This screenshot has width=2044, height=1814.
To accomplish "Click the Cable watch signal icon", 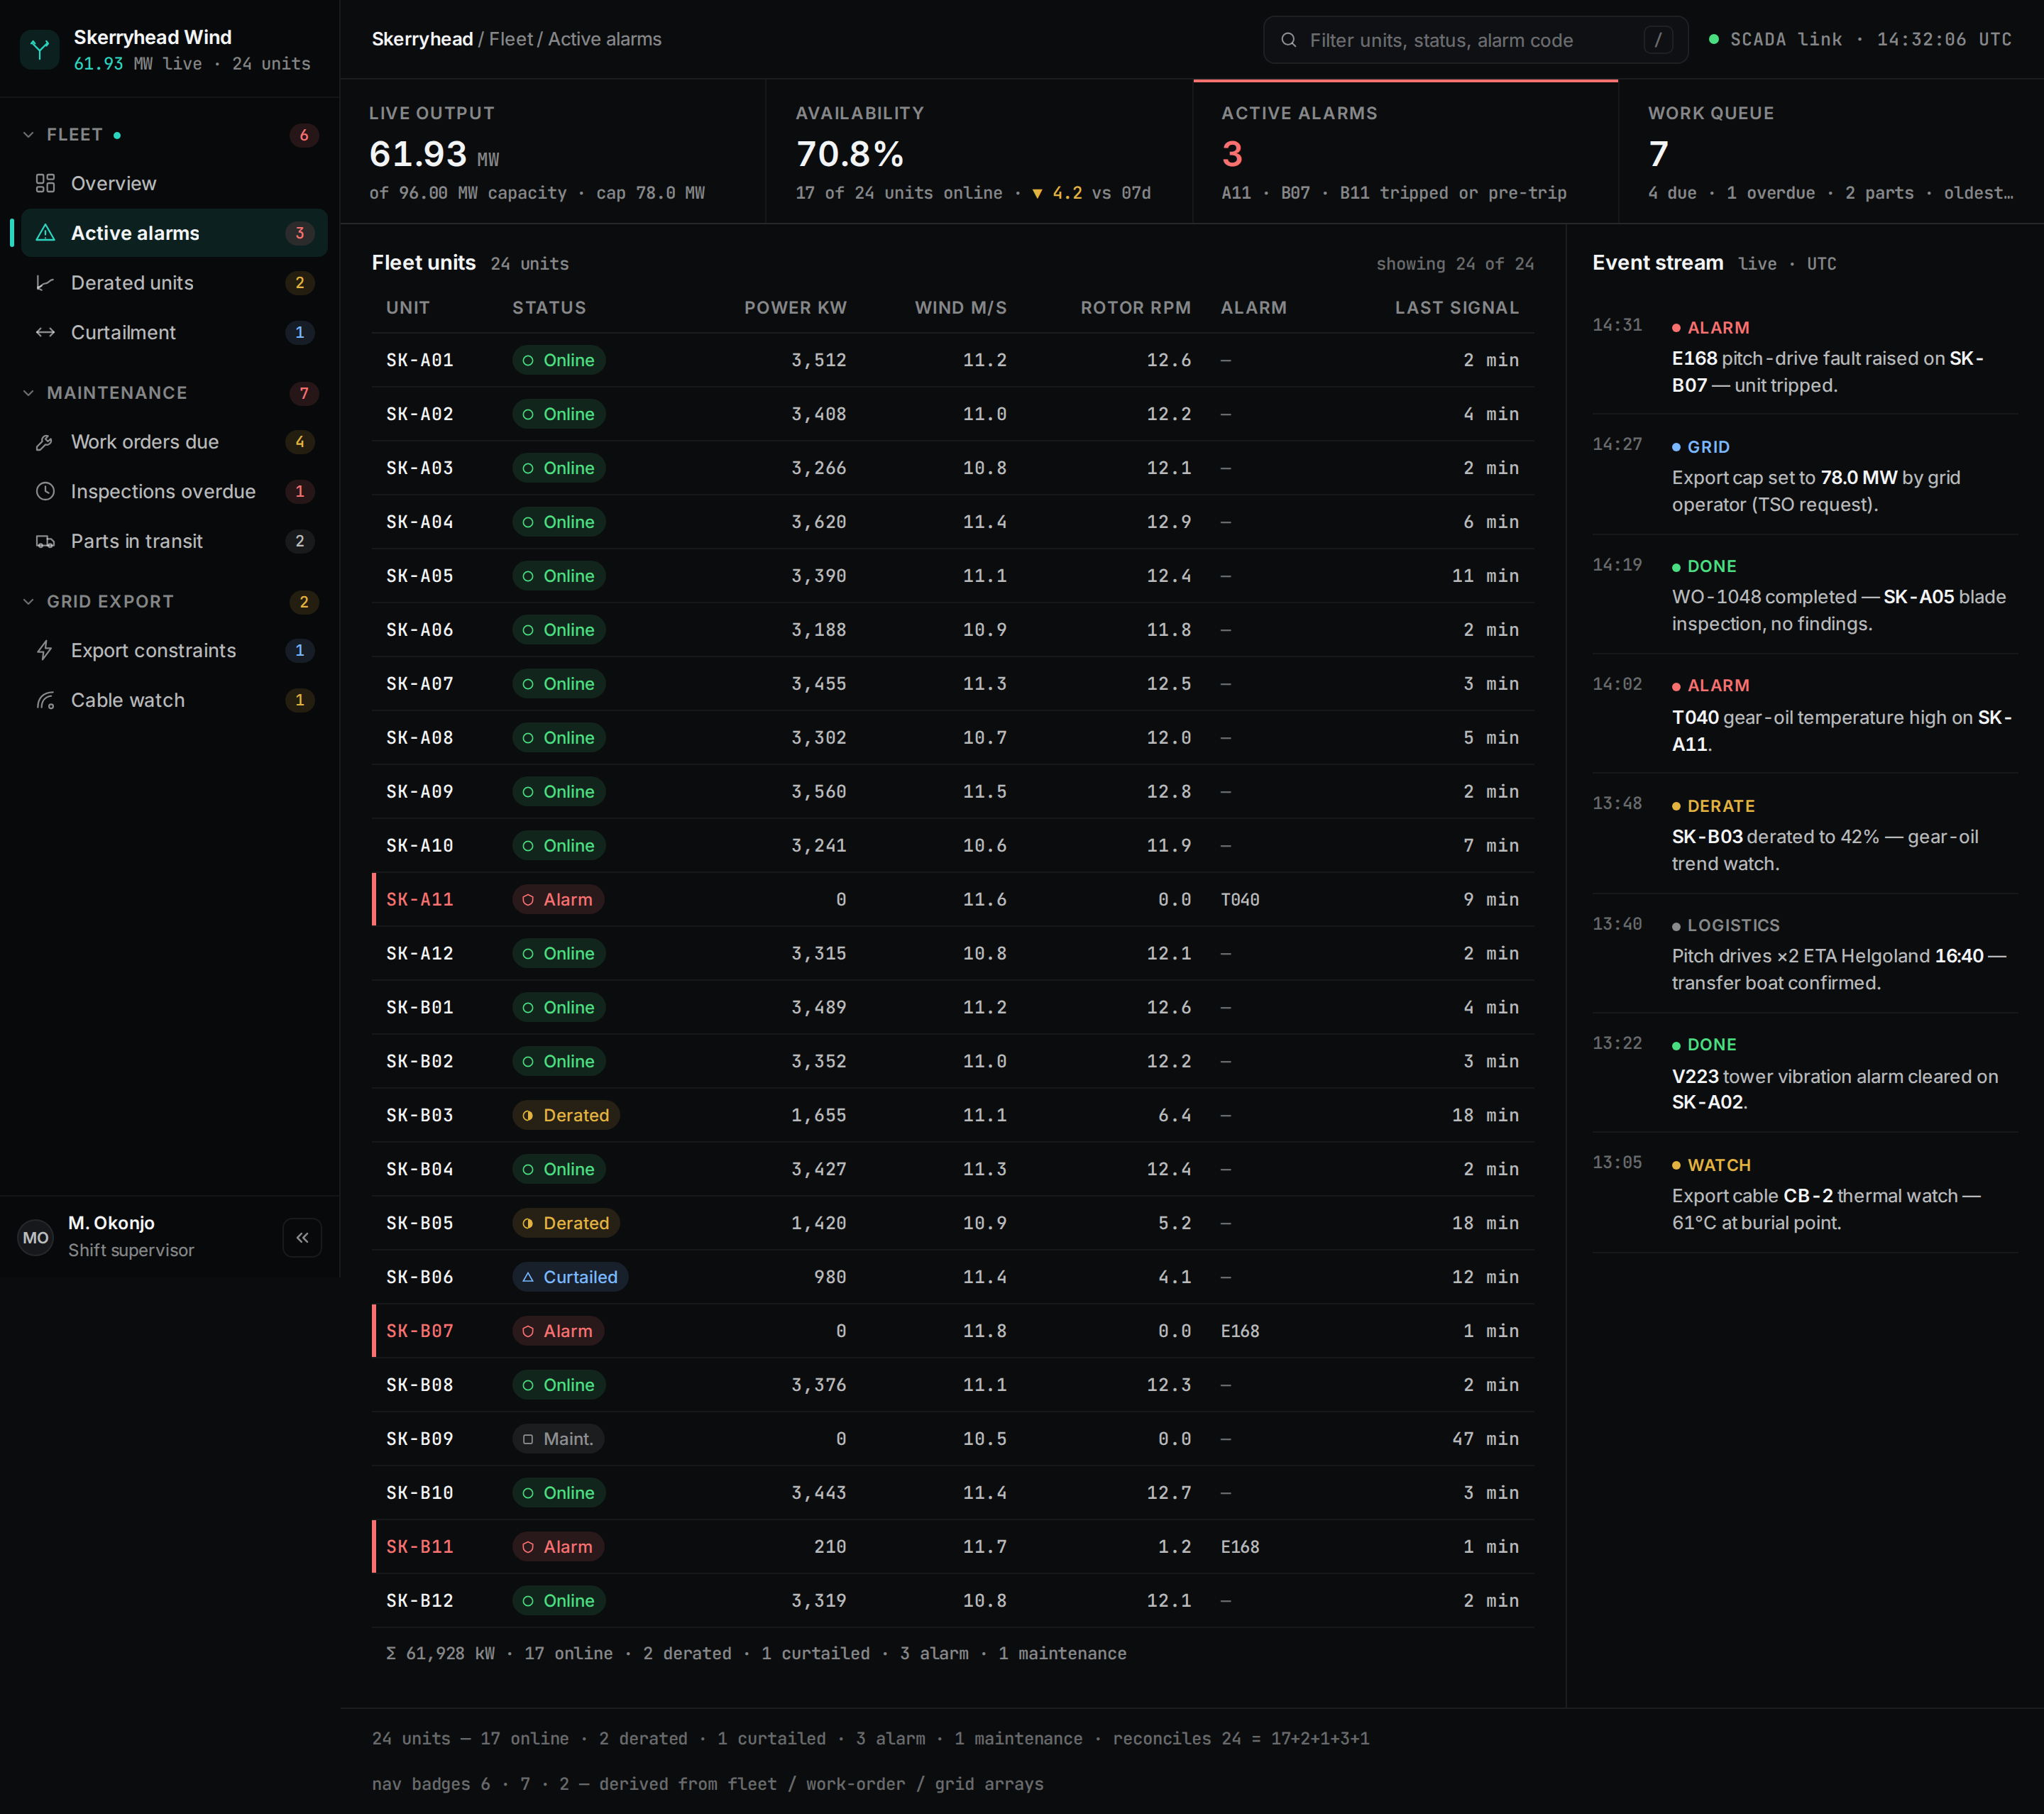I will (x=45, y=700).
